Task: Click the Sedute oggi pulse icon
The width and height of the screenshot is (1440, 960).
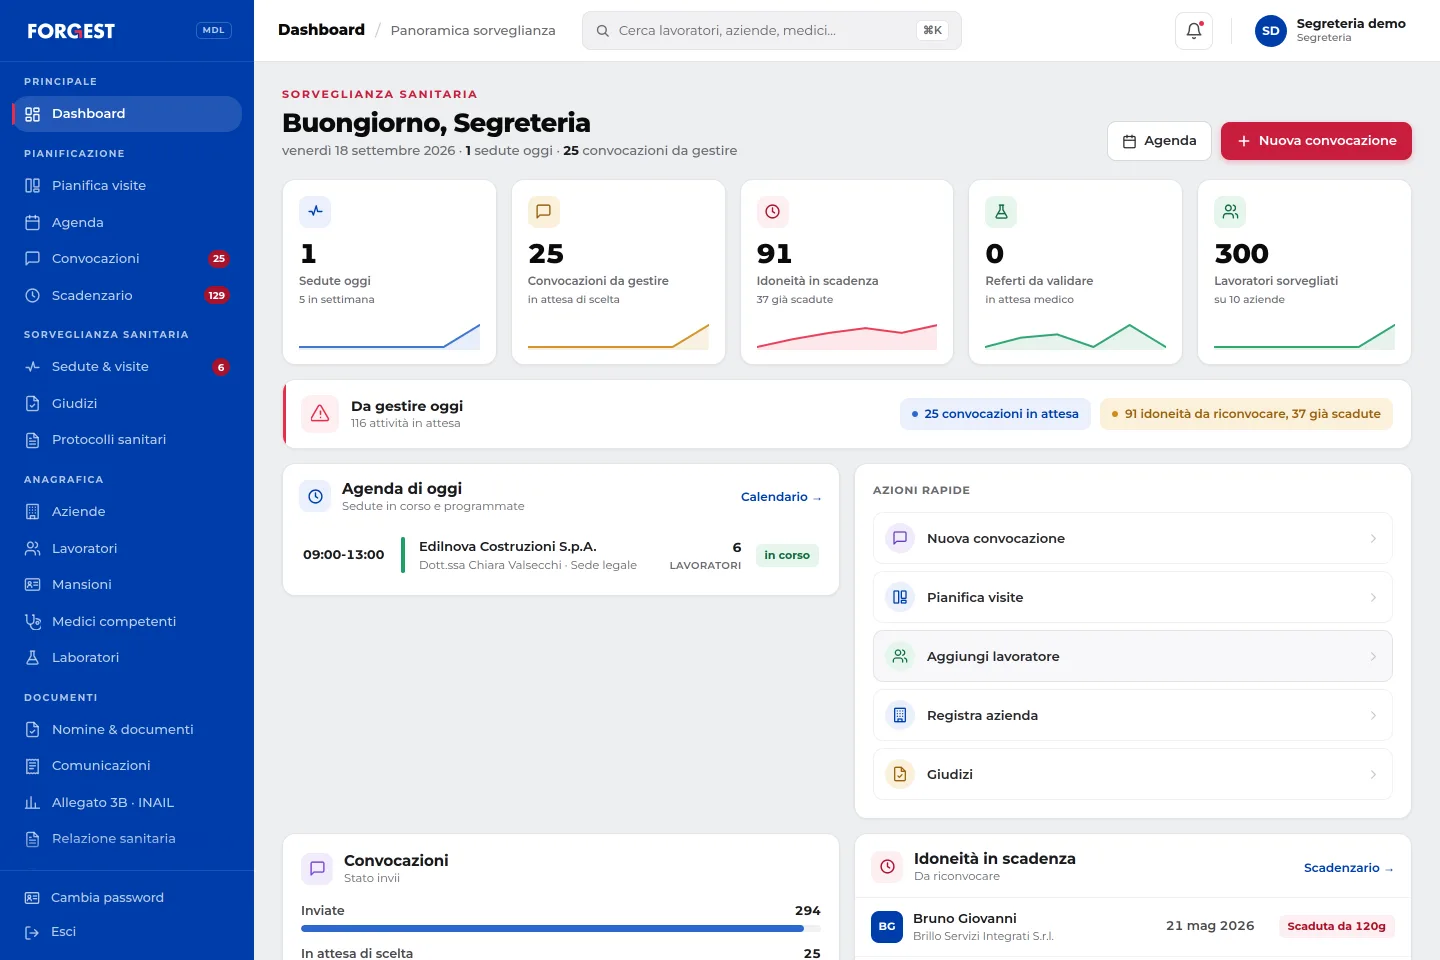Action: (315, 211)
